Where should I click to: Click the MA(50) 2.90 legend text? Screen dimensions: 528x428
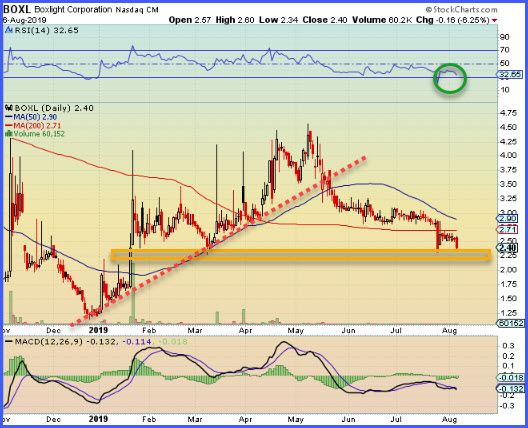[x=35, y=117]
